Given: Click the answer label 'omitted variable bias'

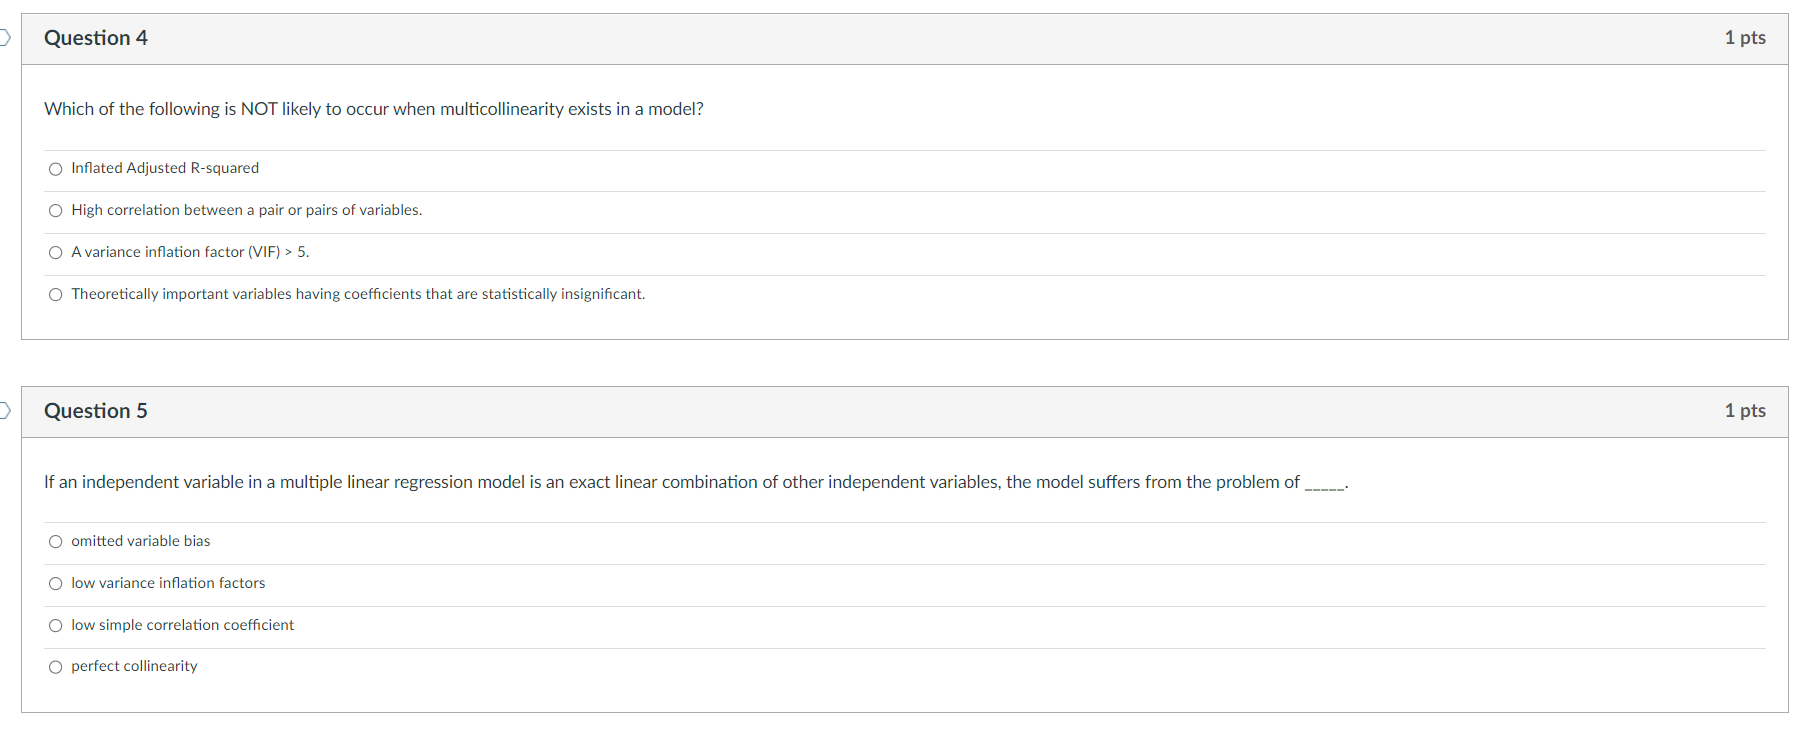Looking at the screenshot, I should [140, 541].
